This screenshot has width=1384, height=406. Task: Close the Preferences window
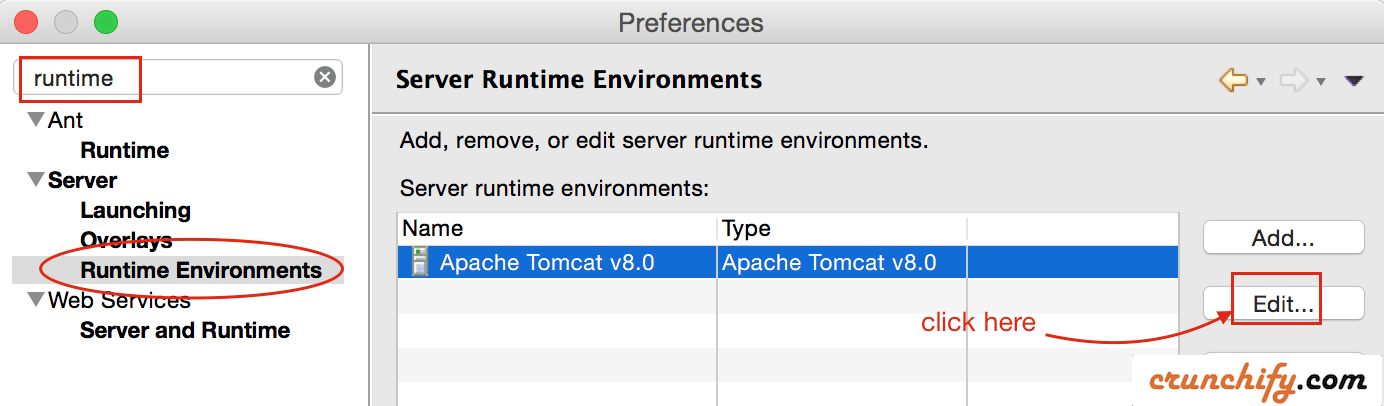(x=27, y=21)
